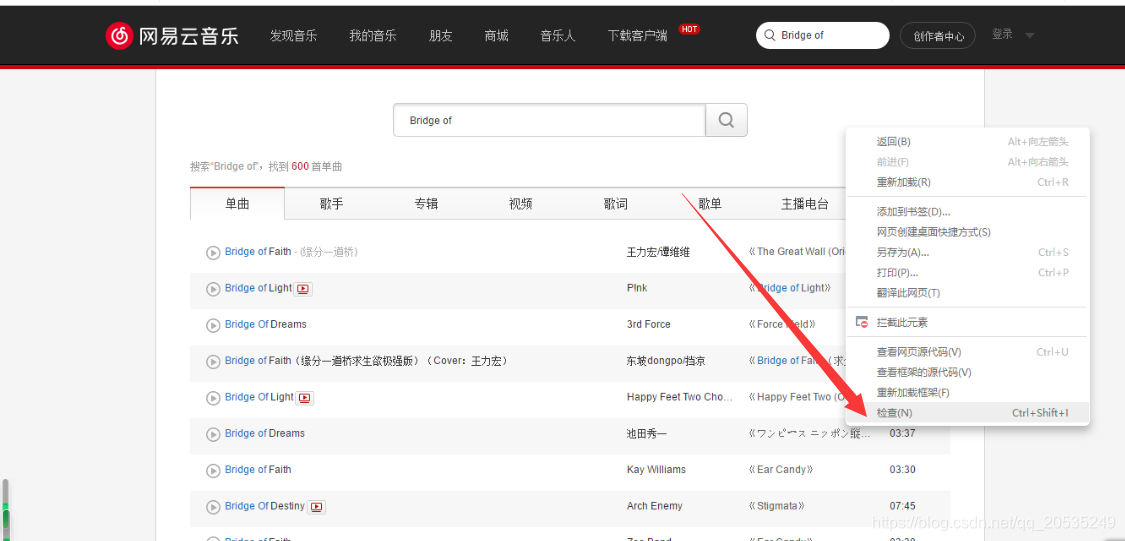
Task: Switch to the 歌手 tab
Action: click(x=331, y=204)
